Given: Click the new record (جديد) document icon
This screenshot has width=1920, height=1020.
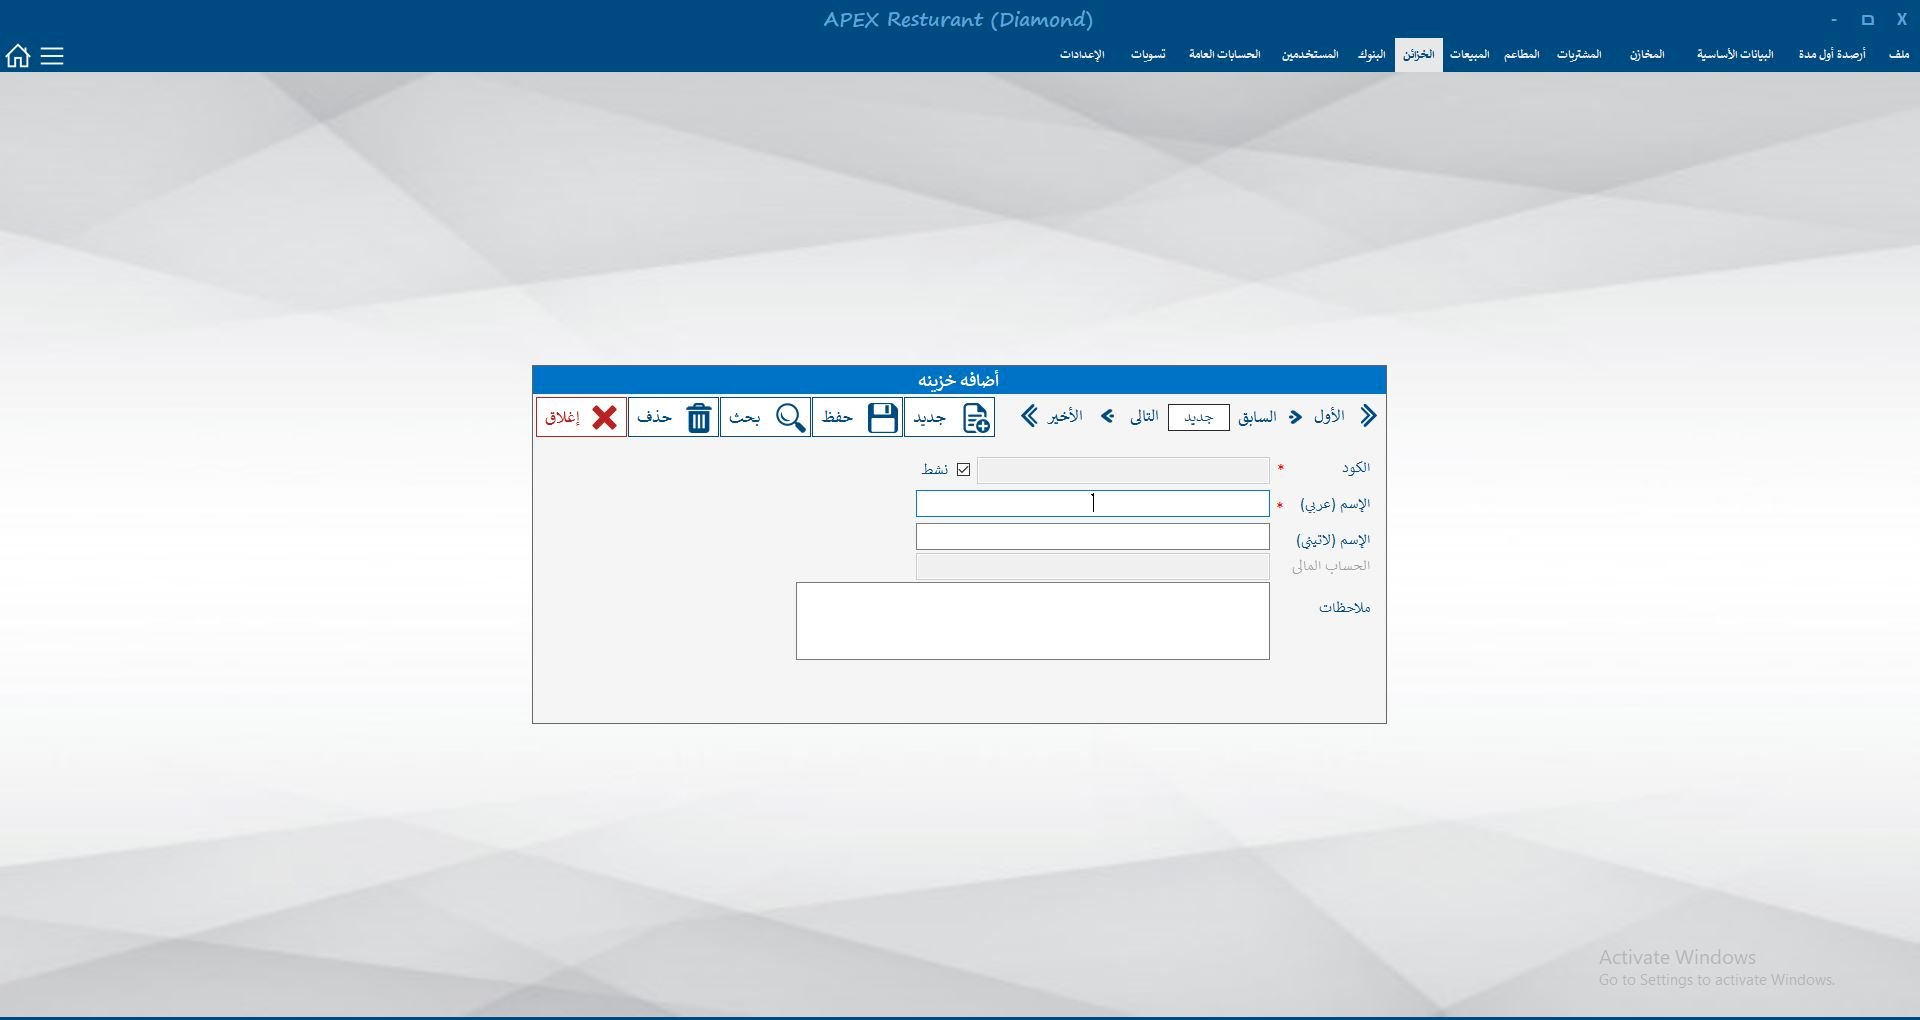Looking at the screenshot, I should (976, 417).
